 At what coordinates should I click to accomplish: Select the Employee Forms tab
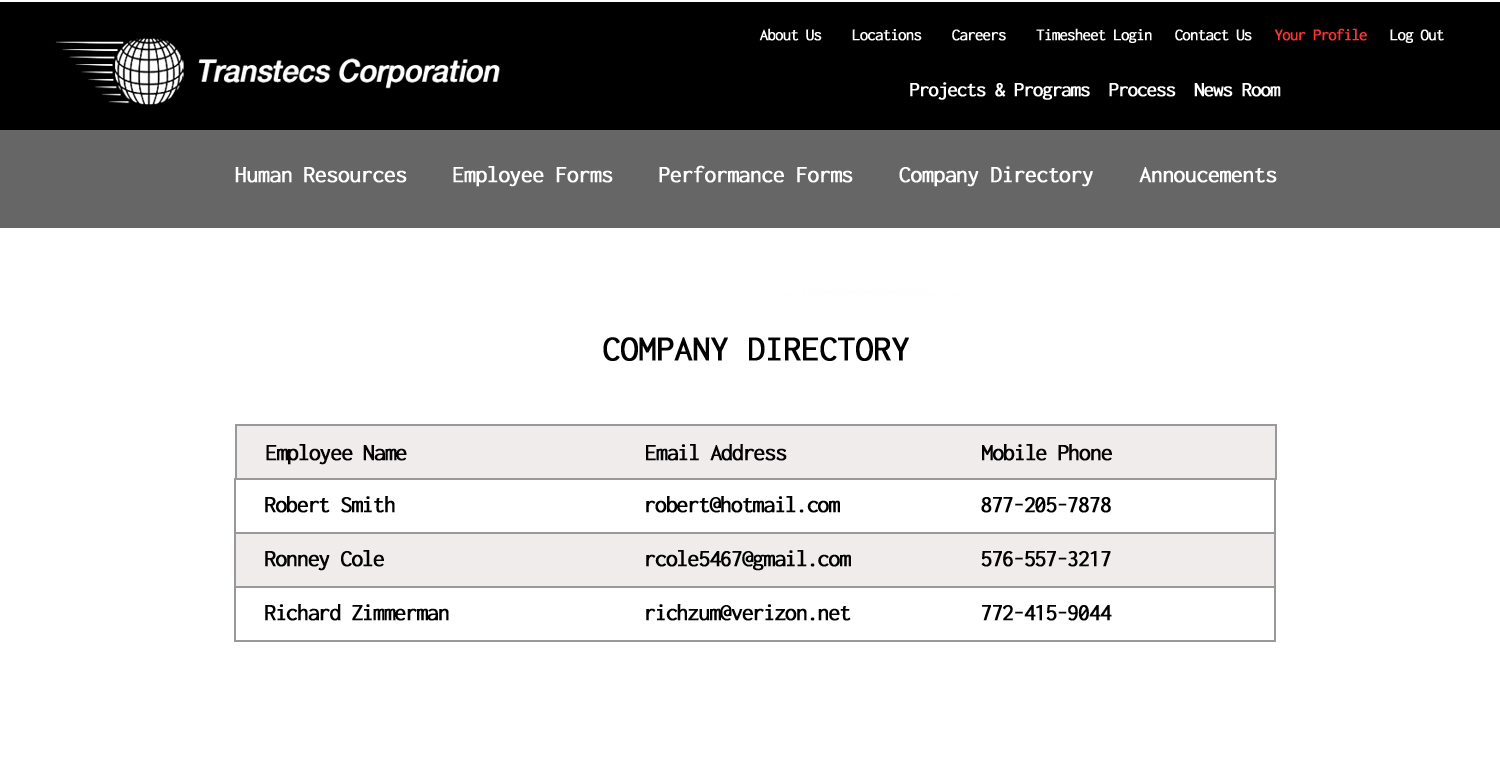click(x=532, y=175)
